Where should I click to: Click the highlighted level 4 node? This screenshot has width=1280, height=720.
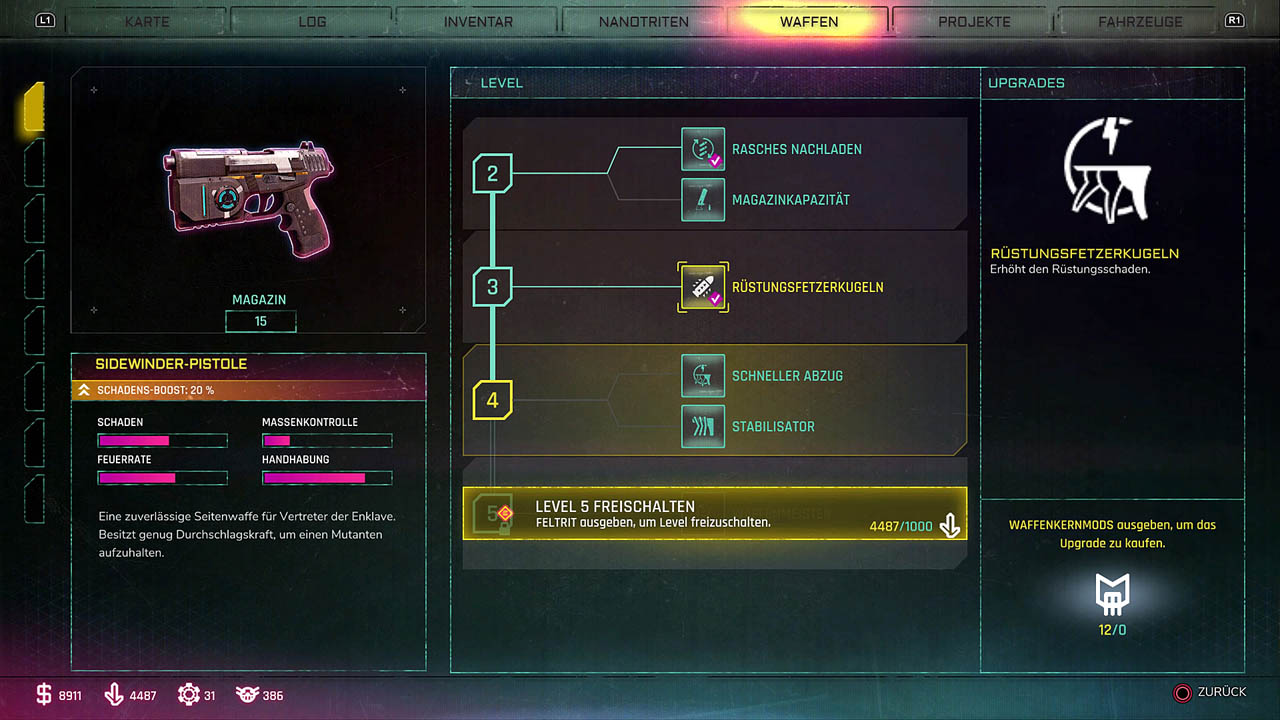pos(492,400)
